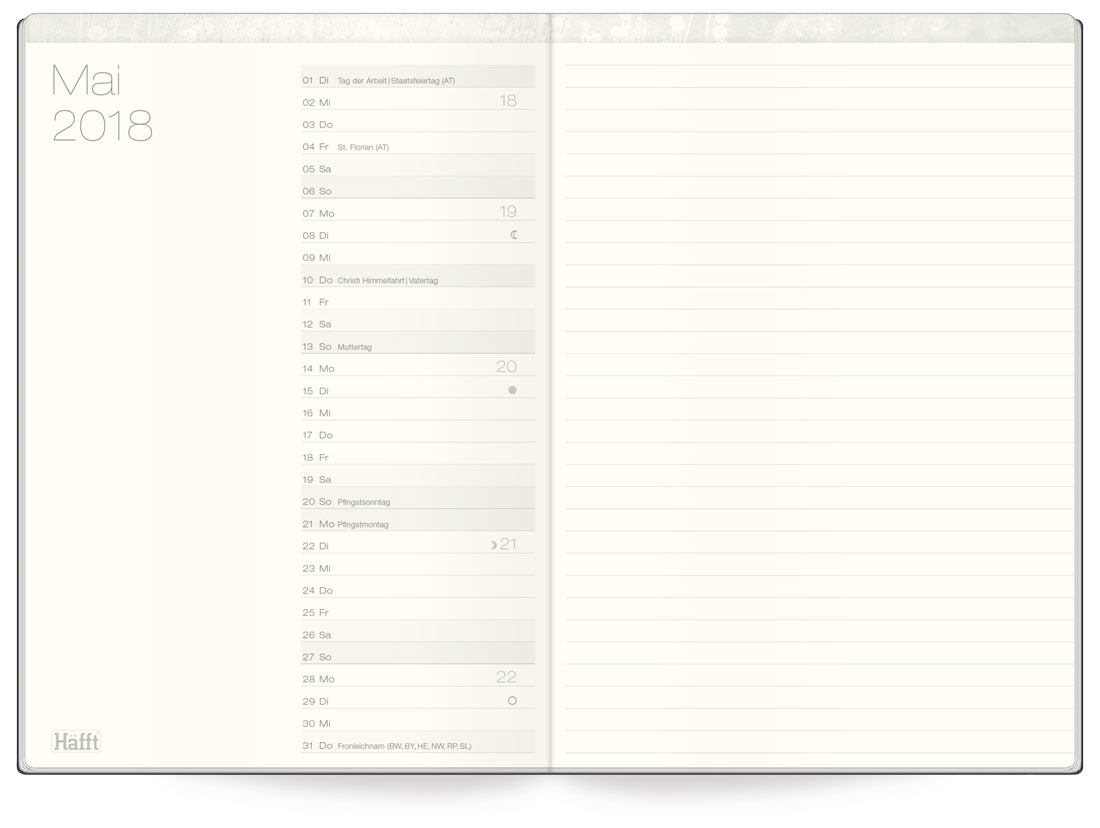Click the St. Florian (AT) label
Image resolution: width=1100 pixels, height=828 pixels.
click(x=362, y=146)
